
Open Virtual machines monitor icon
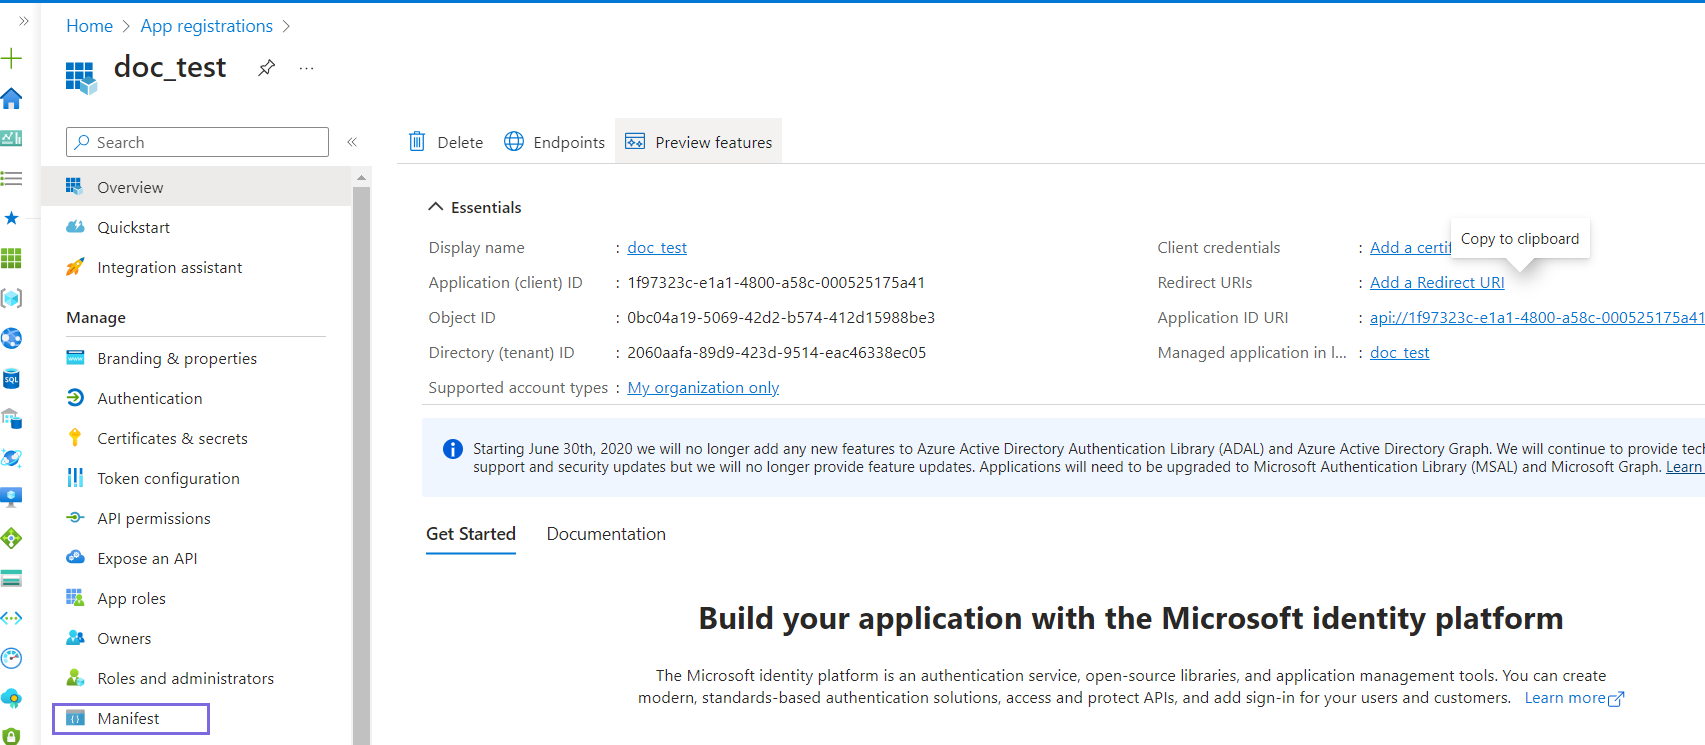click(11, 498)
